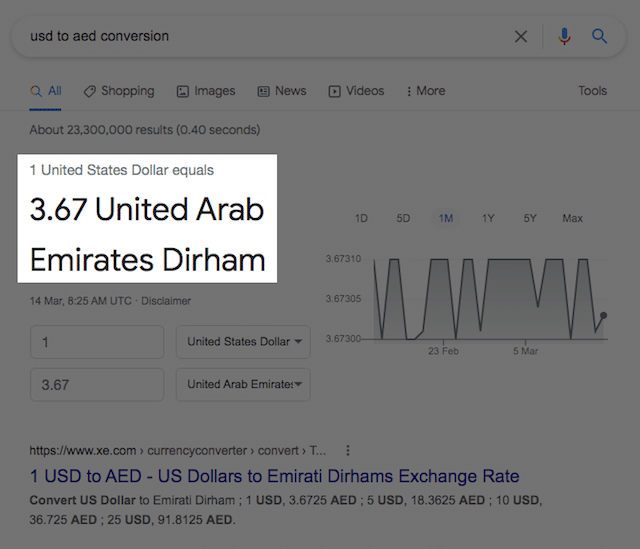This screenshot has height=549, width=640.
Task: Select the 1D chart range
Action: 361,218
